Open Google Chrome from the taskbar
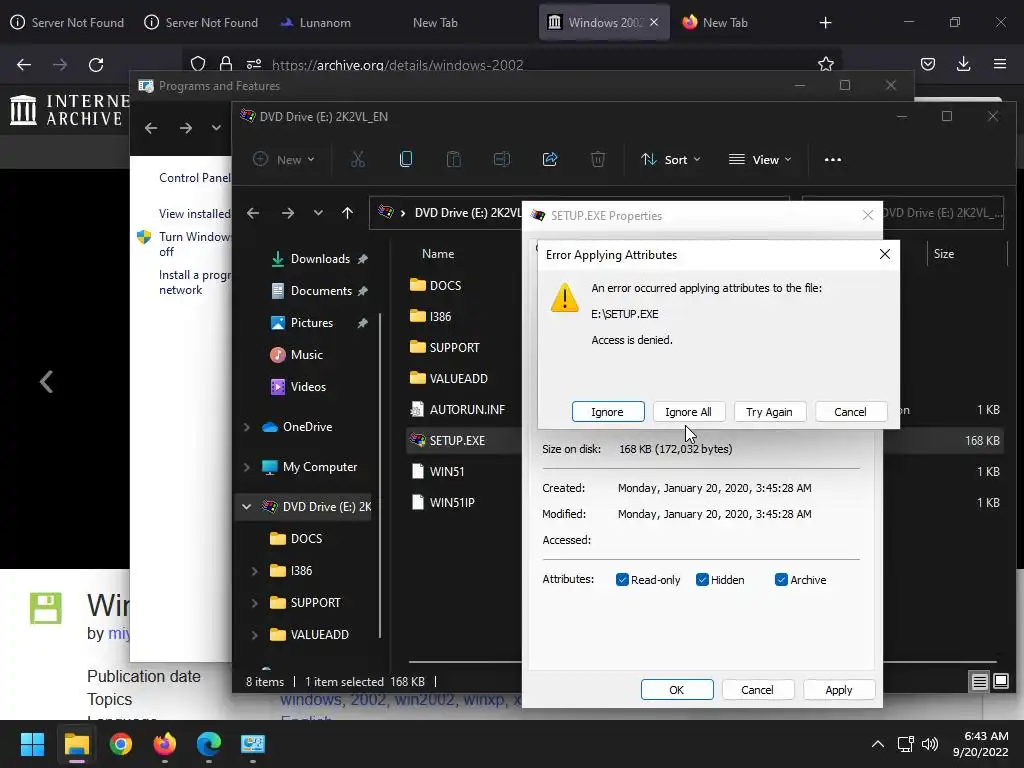The height and width of the screenshot is (768, 1024). click(x=121, y=744)
